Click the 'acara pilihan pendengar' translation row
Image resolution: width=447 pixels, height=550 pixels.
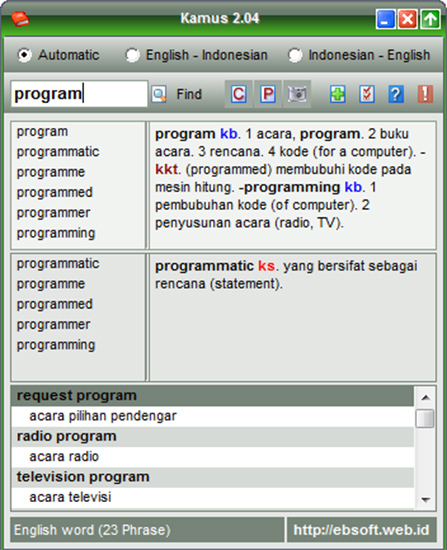point(213,416)
